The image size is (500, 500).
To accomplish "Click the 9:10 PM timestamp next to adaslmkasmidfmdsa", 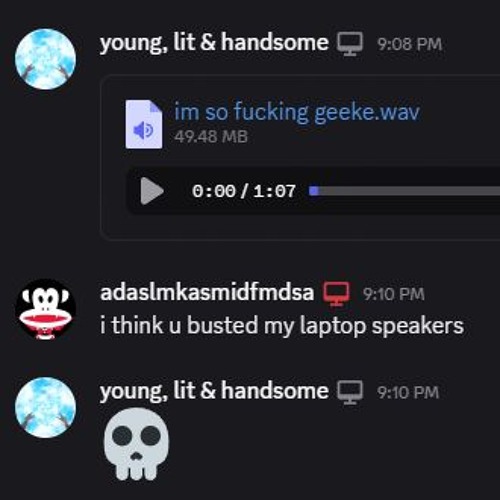I will tap(394, 294).
